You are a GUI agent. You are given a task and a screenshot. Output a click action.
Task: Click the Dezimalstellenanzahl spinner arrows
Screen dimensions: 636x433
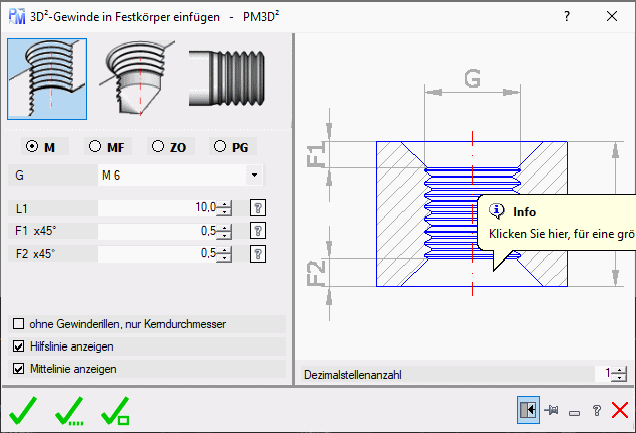pos(620,375)
